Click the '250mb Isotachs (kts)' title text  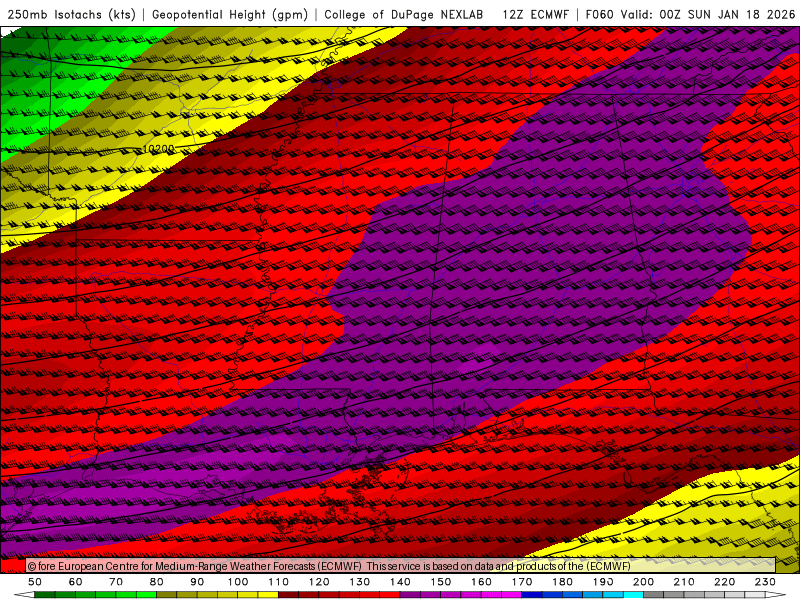tap(71, 14)
